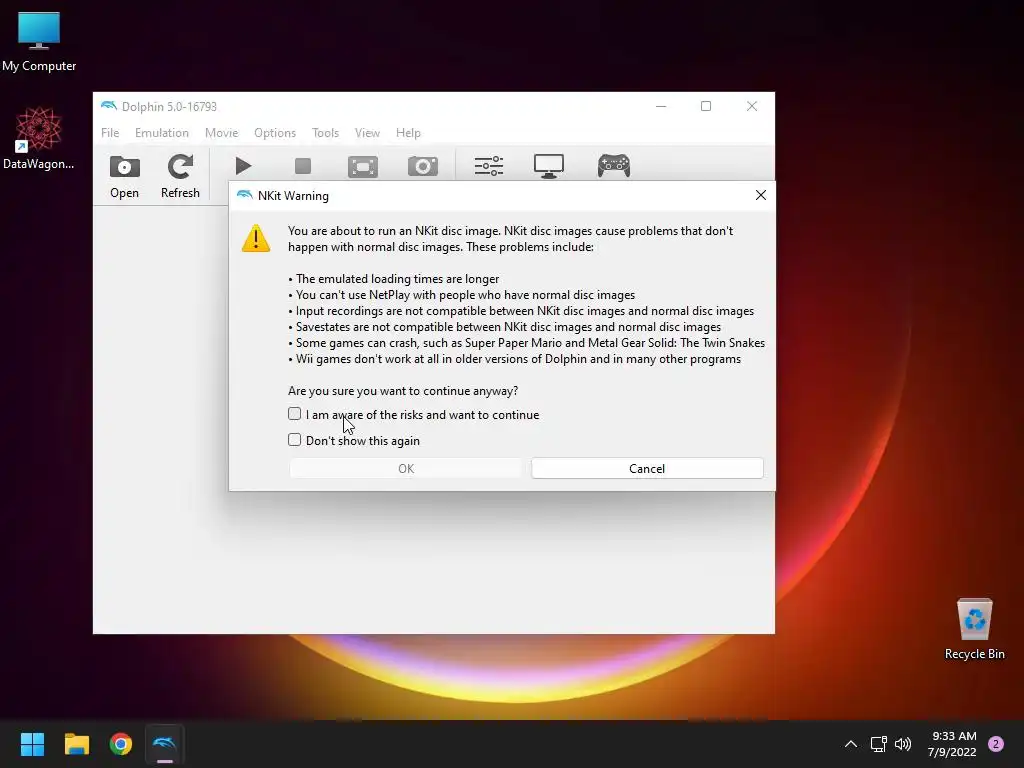Select the Recycle Bin desktop icon

[x=974, y=629]
